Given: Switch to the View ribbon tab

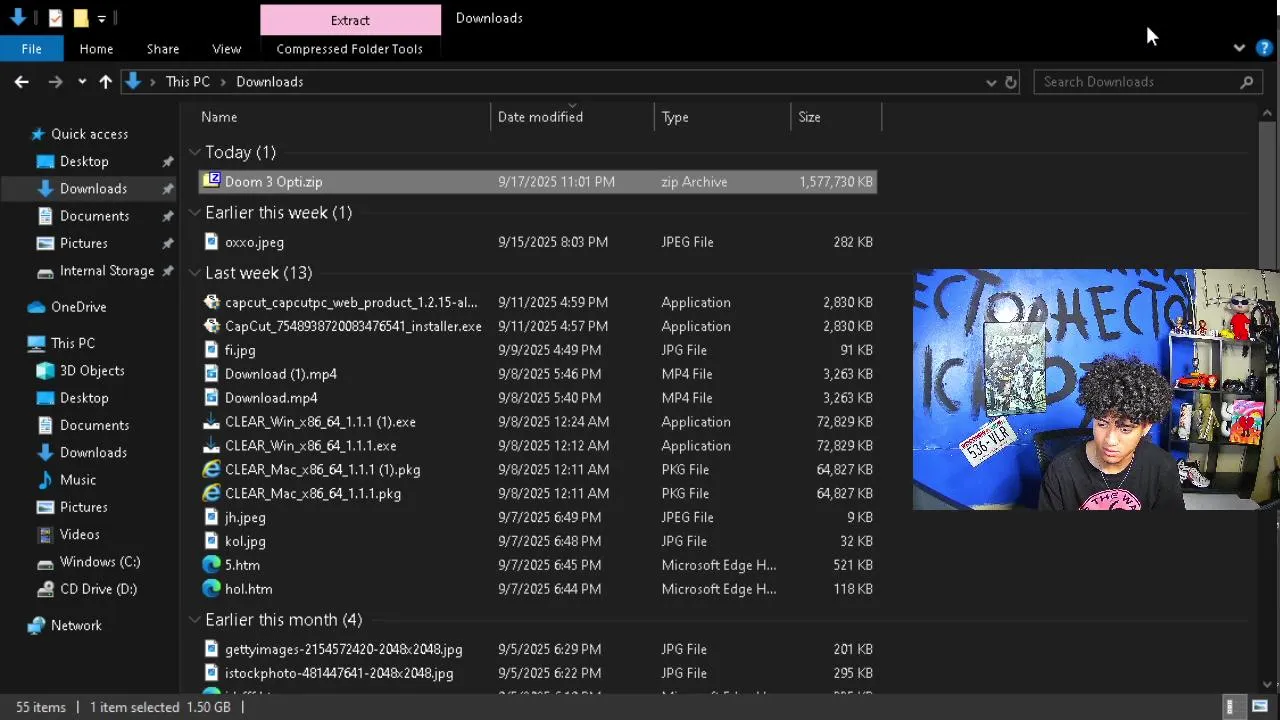Looking at the screenshot, I should (x=227, y=48).
